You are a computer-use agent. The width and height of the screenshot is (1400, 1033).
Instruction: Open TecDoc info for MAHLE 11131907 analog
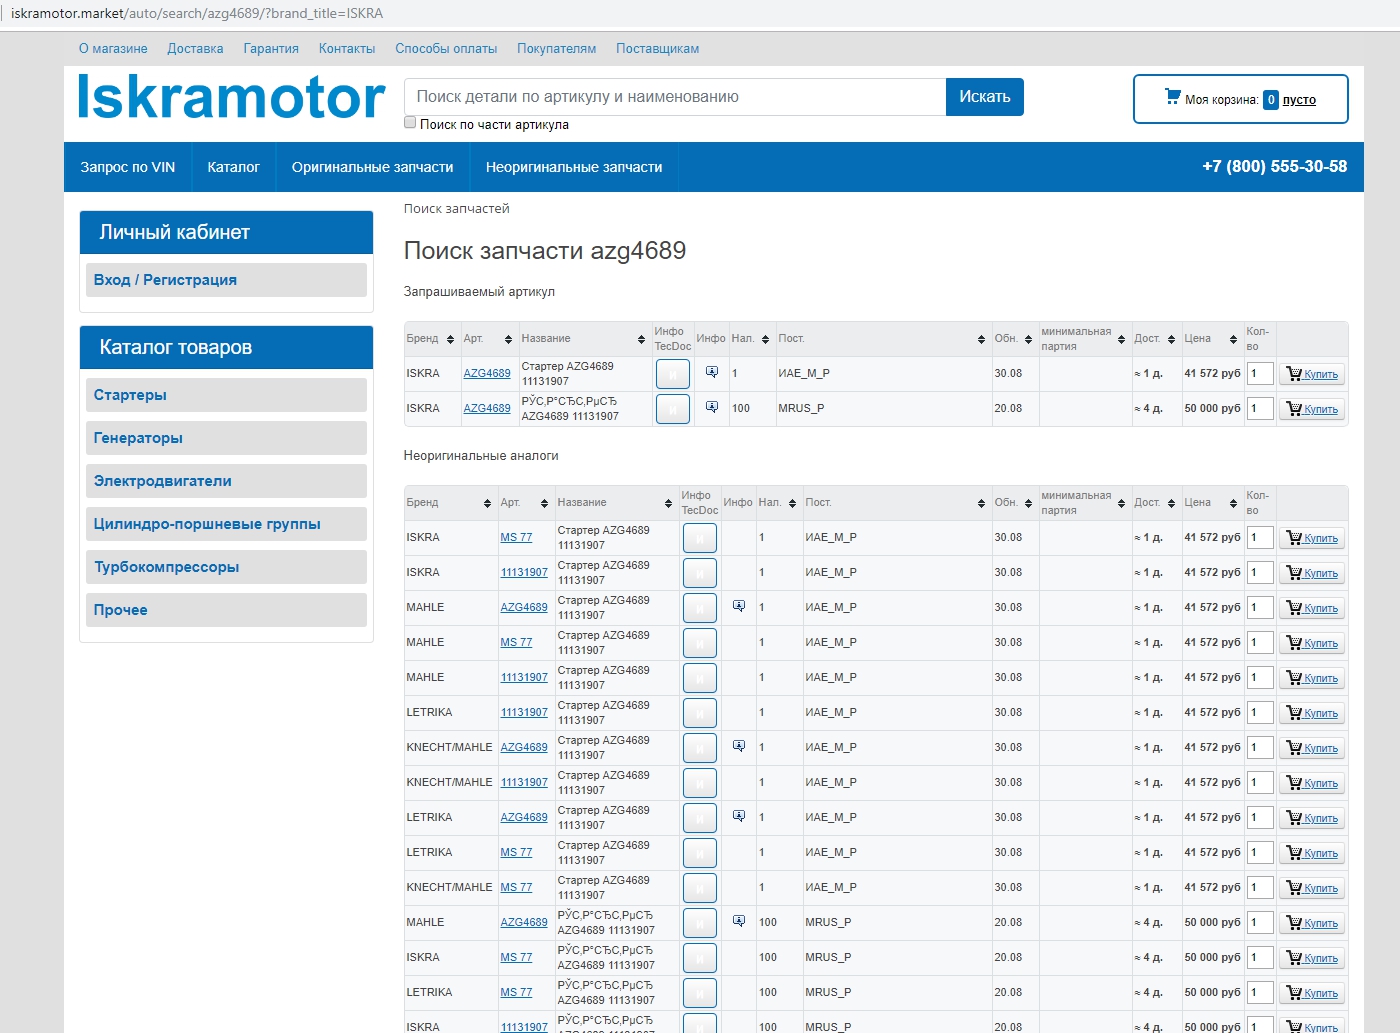pos(699,678)
